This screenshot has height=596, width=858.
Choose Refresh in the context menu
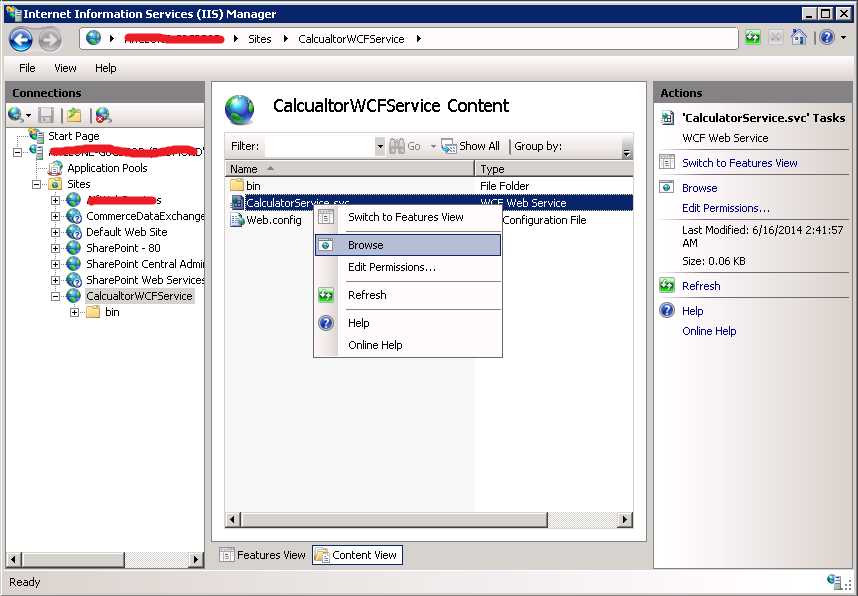408,295
